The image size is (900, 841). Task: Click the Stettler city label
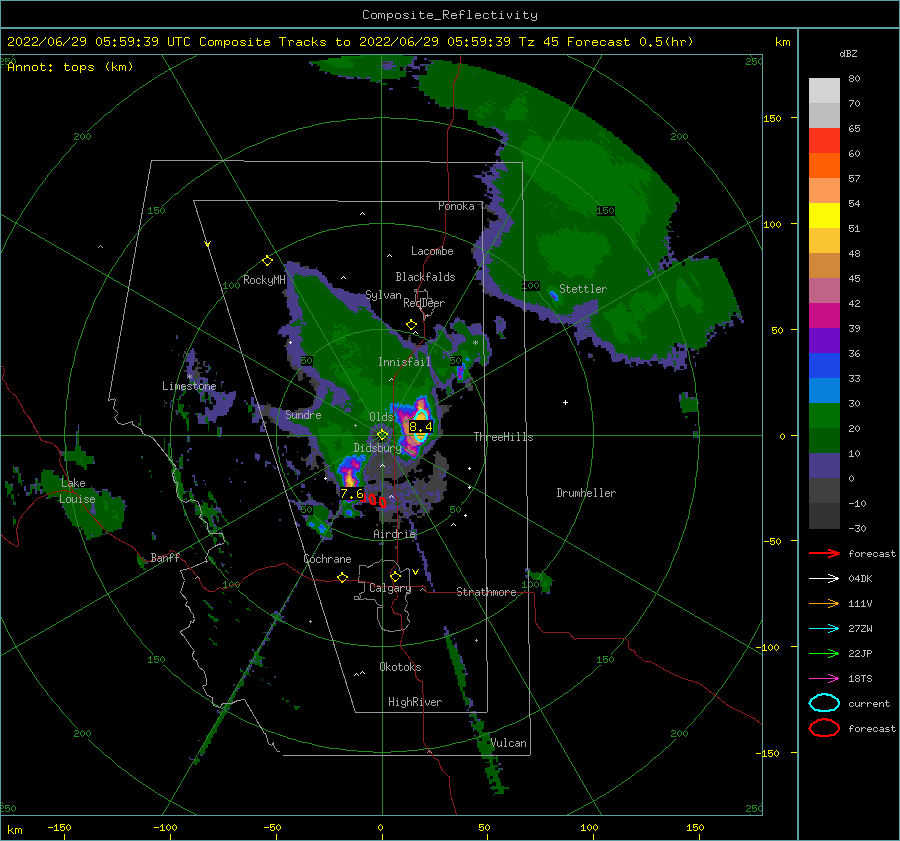click(583, 289)
